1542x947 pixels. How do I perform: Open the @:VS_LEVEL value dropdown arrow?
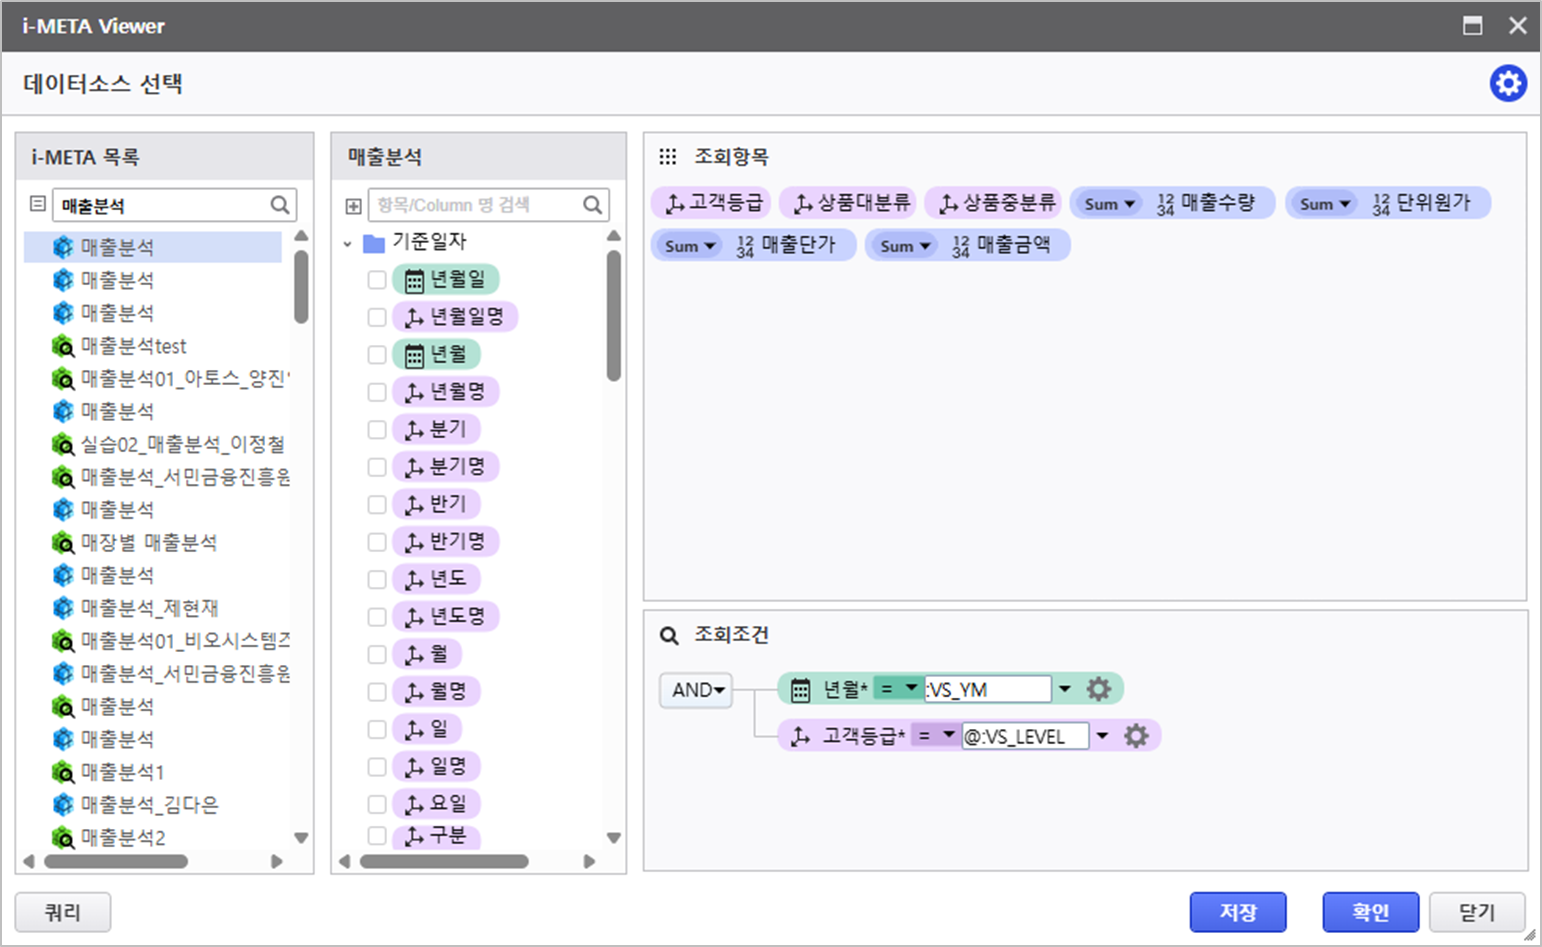pos(1102,736)
